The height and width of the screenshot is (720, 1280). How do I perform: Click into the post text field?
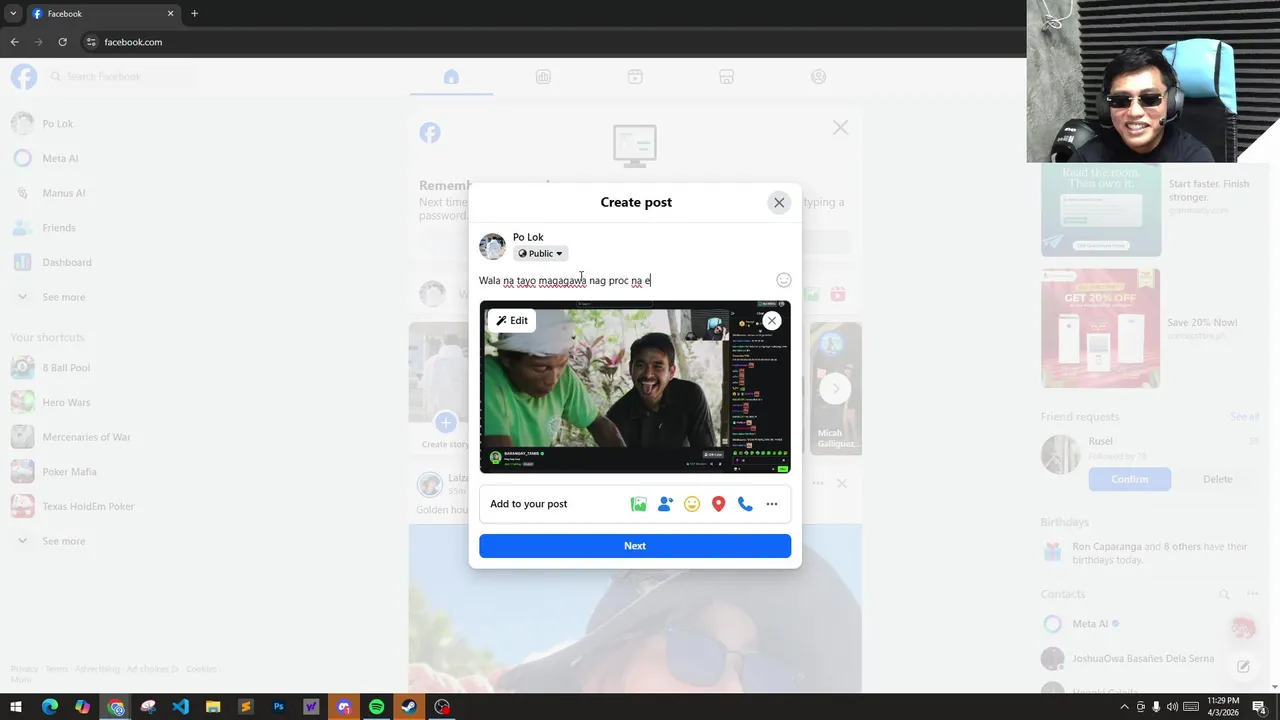pyautogui.click(x=625, y=280)
